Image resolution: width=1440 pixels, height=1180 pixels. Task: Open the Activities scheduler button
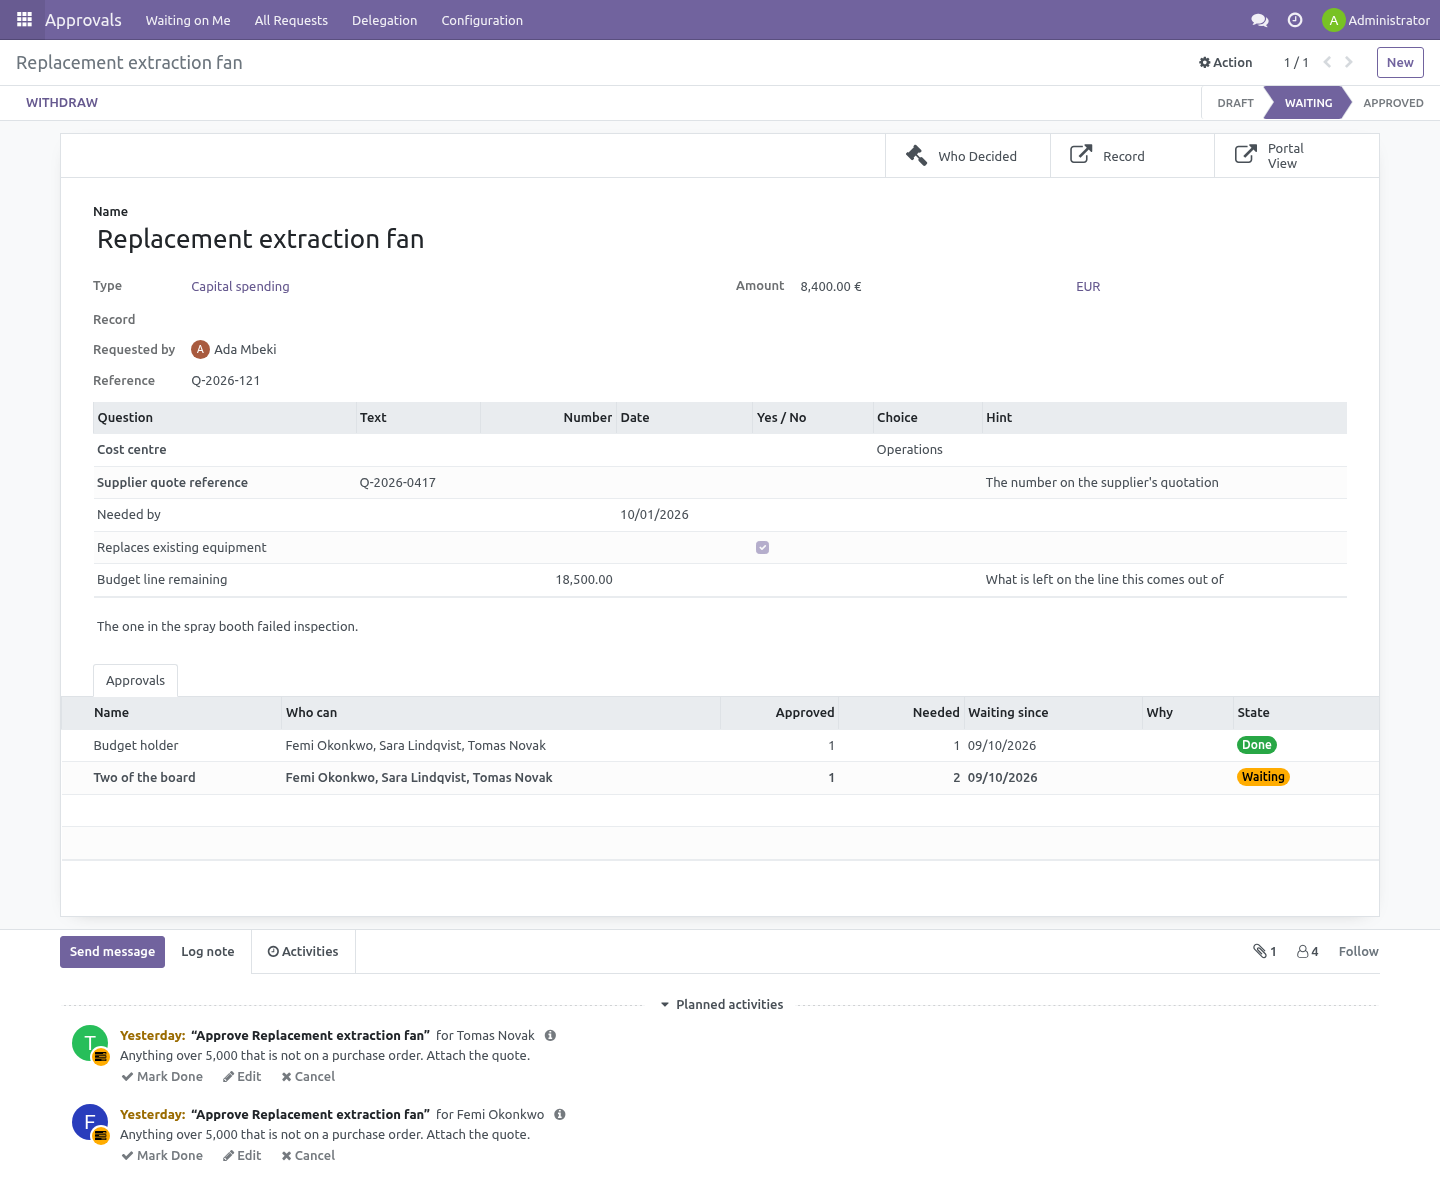pyautogui.click(x=303, y=951)
